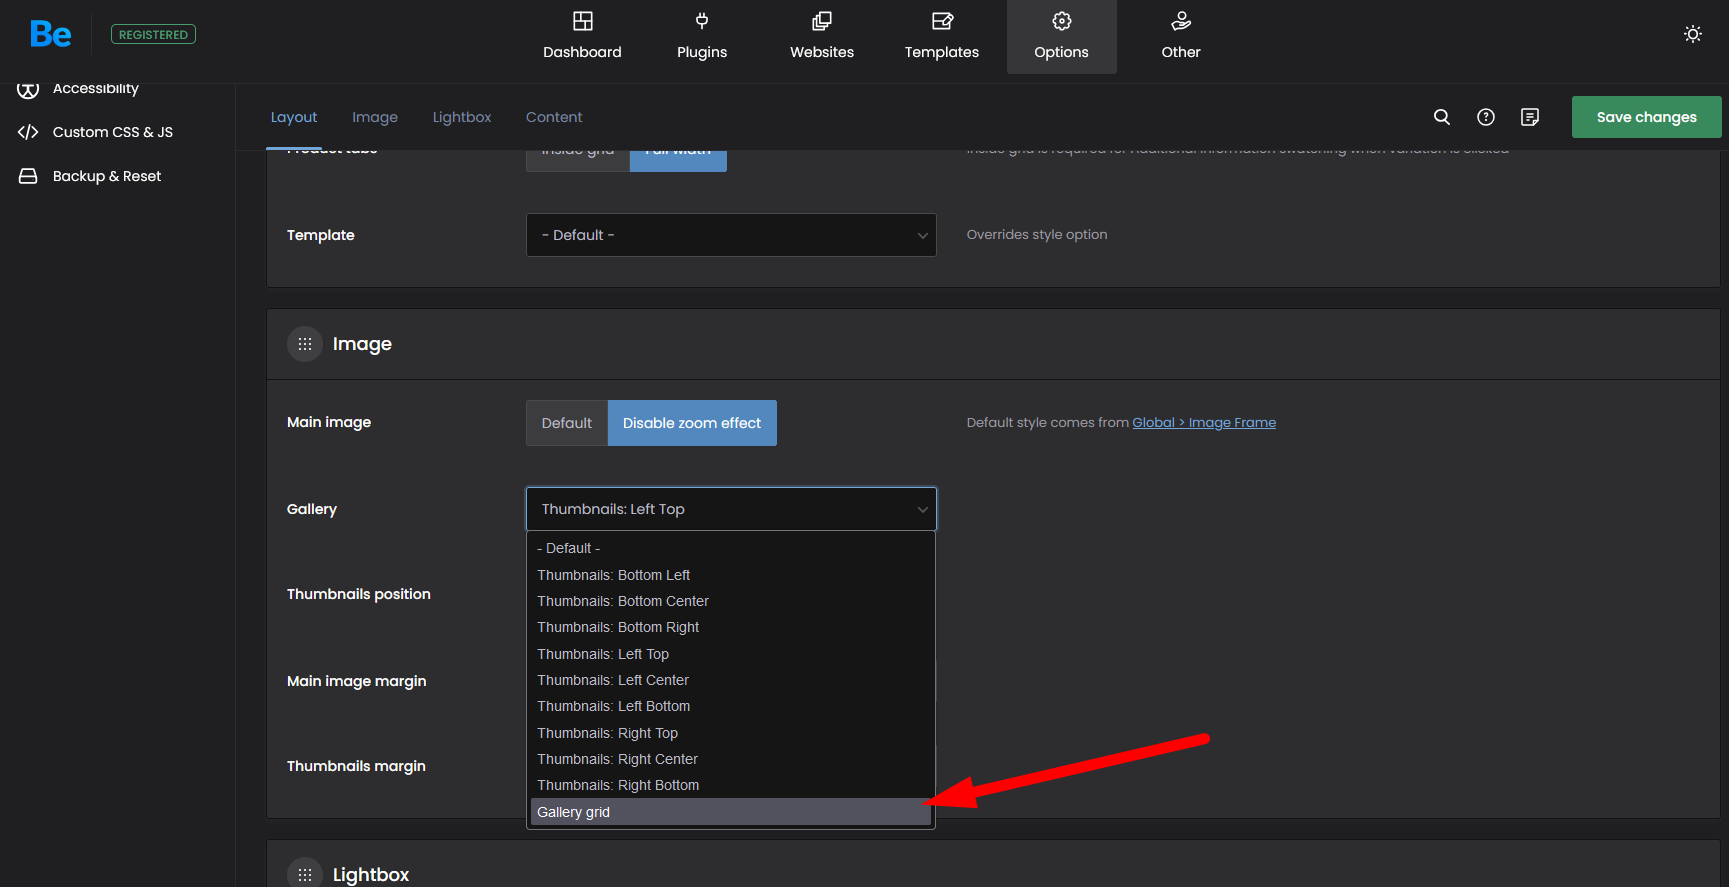The width and height of the screenshot is (1729, 887).
Task: Open the changelog notes icon
Action: (x=1530, y=117)
